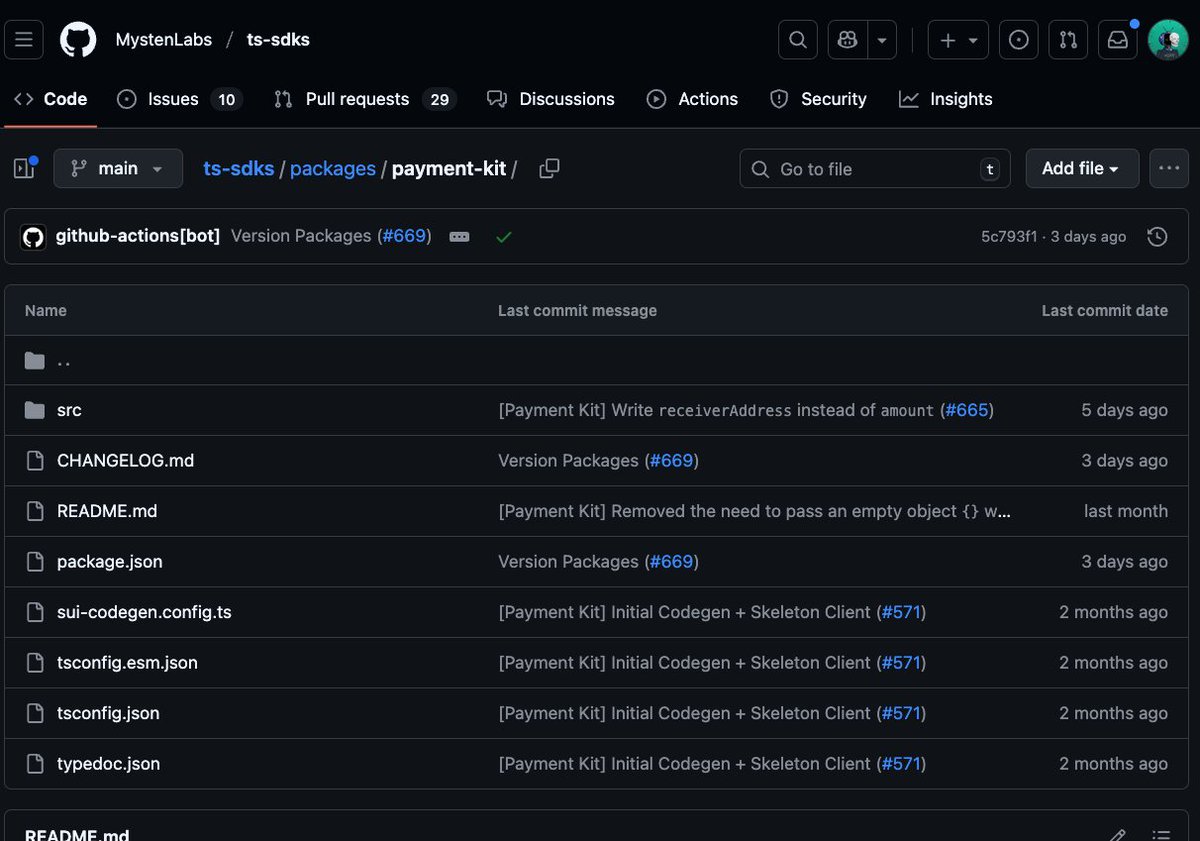Open the tsconfig.esm.json file
Viewport: 1200px width, 841px height.
point(127,663)
